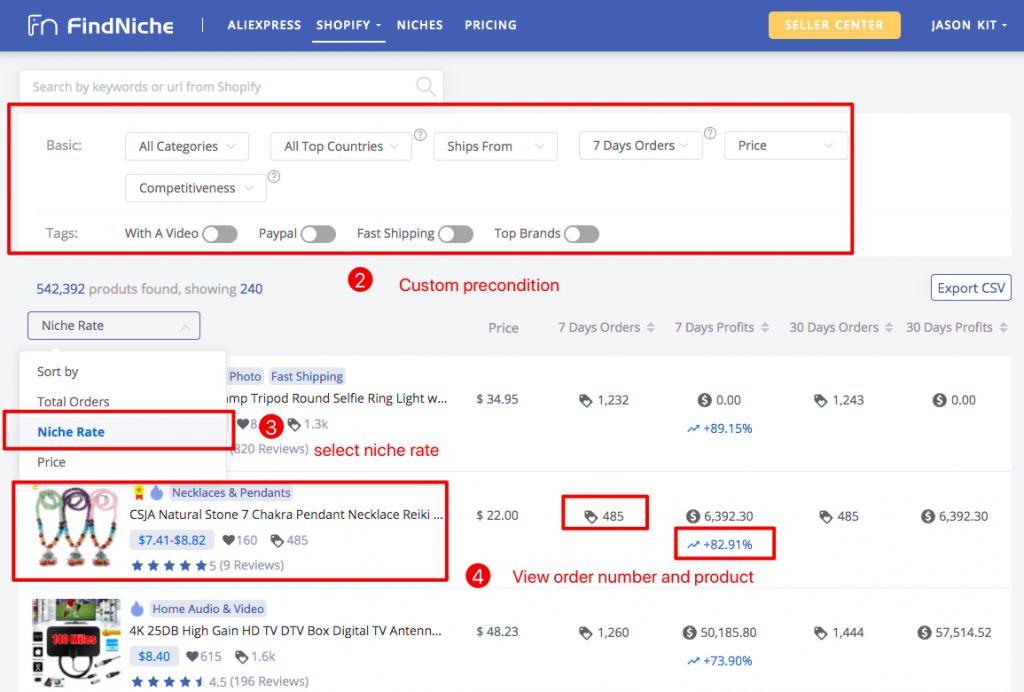This screenshot has height=692, width=1024.
Task: Click the SELLER CENTER button
Action: click(834, 25)
